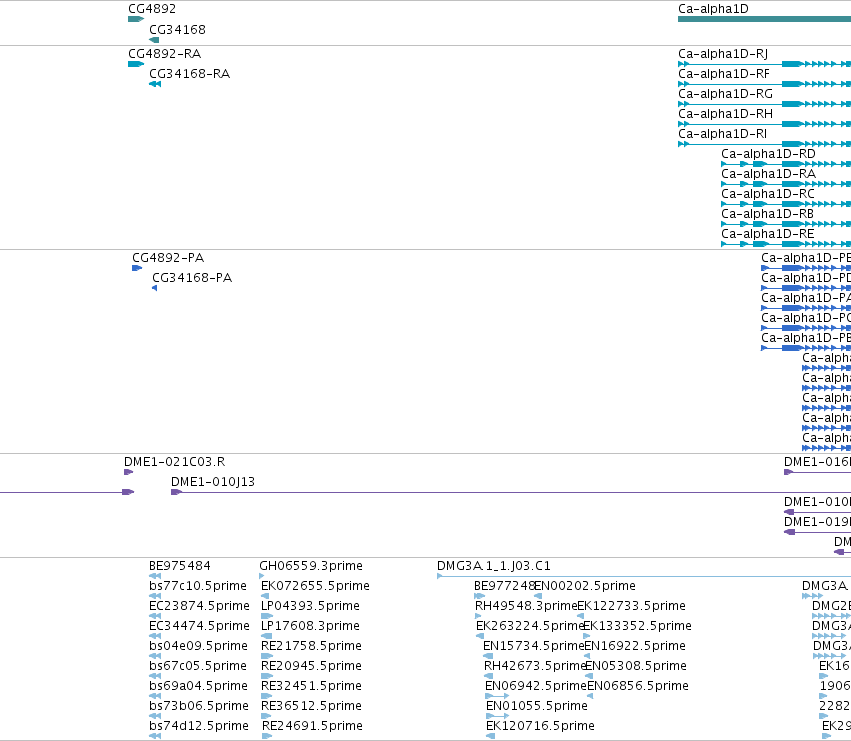The image size is (851, 741).
Task: Click EST bs77c10.5prime
Action: point(198,586)
